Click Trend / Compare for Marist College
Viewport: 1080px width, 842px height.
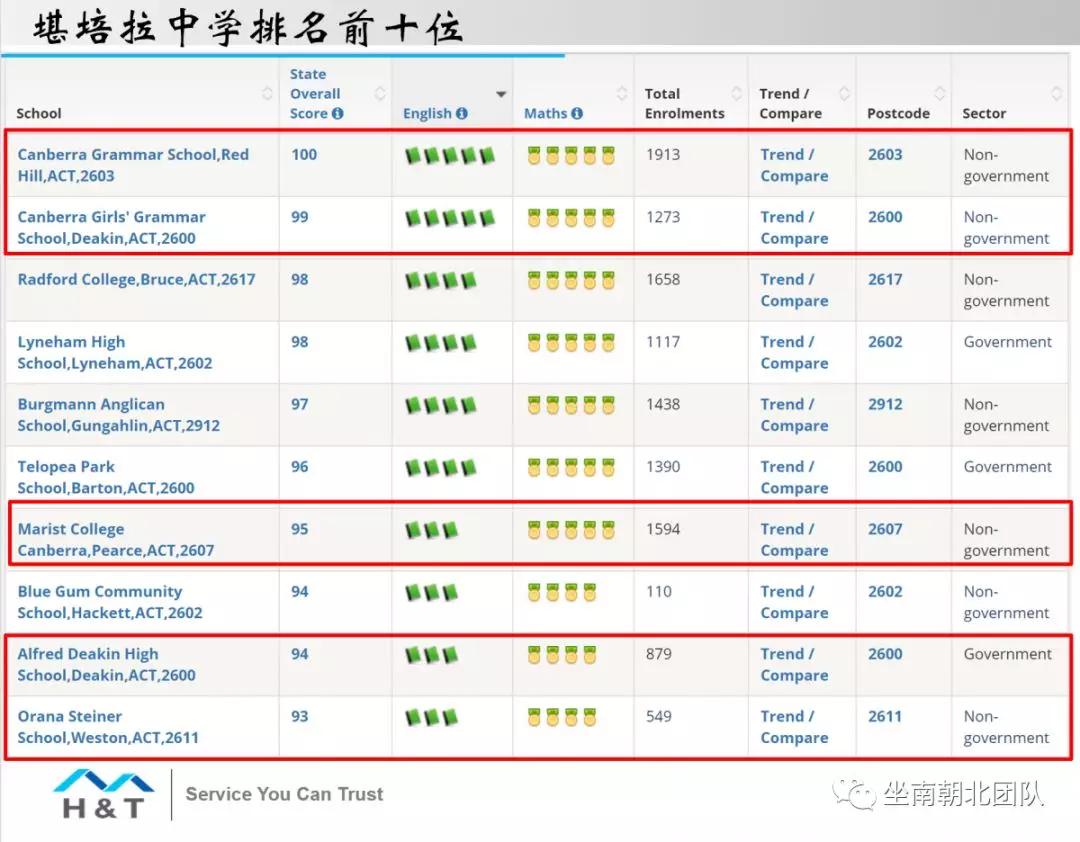click(794, 540)
